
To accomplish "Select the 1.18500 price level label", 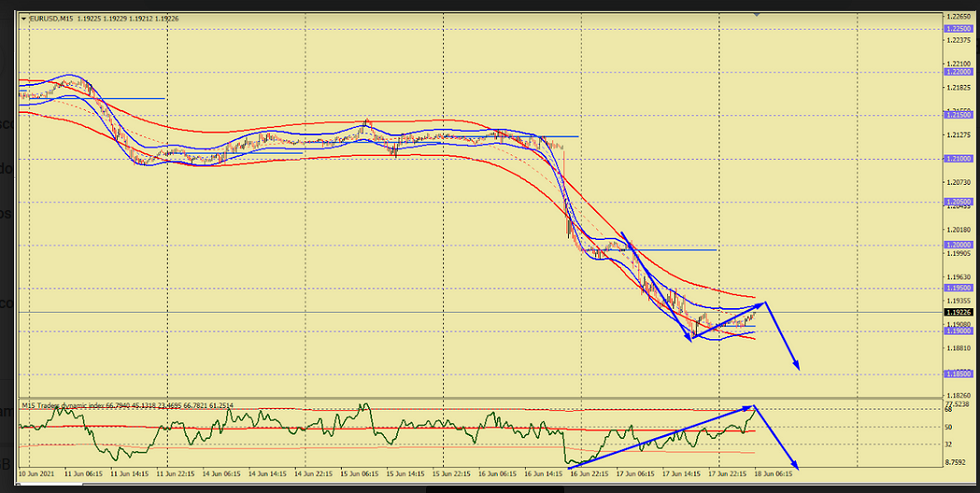I will 958,373.
